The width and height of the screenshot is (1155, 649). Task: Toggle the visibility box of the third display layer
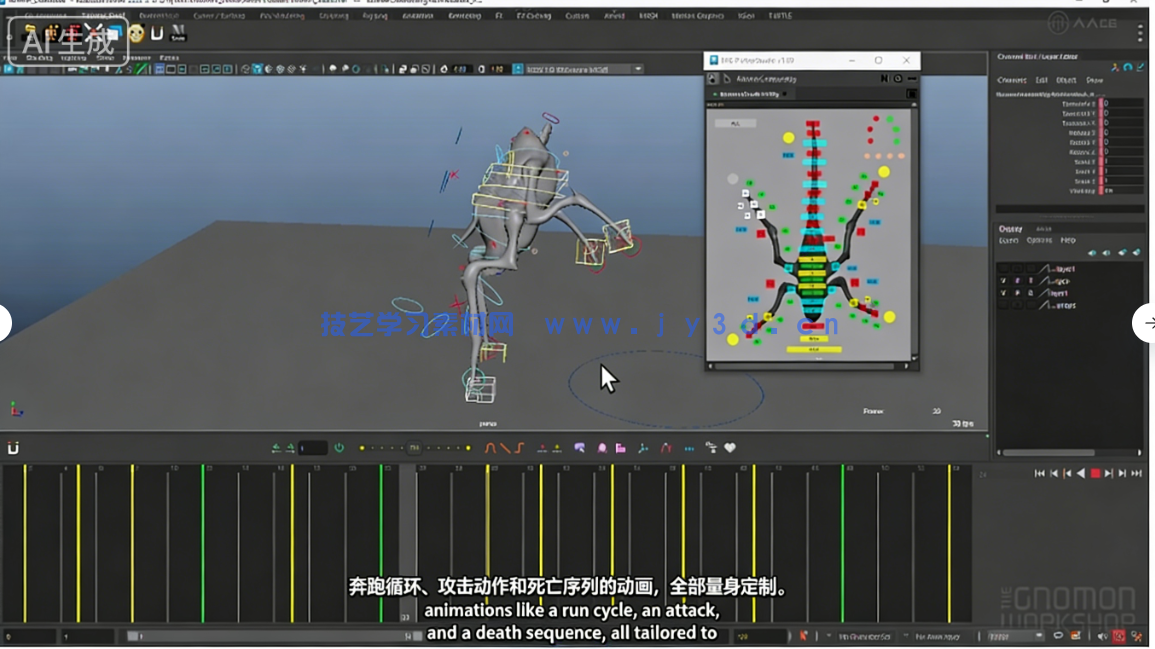pos(1003,293)
